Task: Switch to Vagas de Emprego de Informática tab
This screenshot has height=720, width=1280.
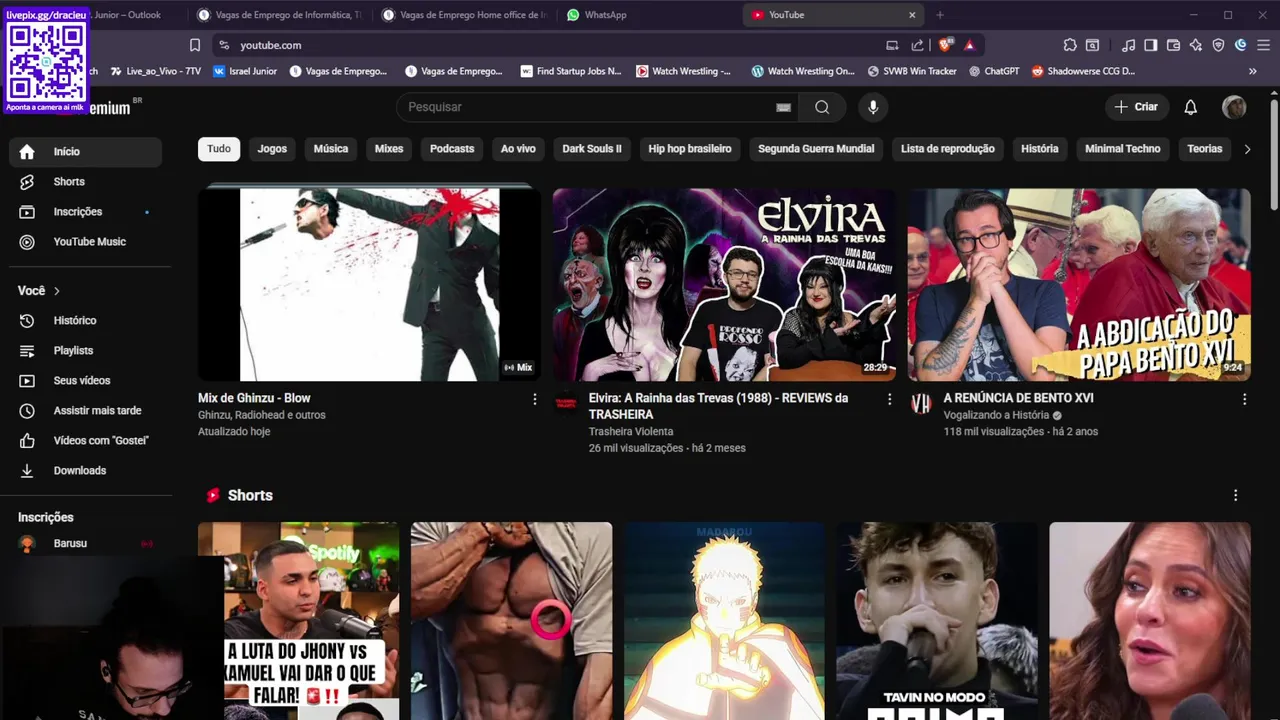Action: point(280,15)
